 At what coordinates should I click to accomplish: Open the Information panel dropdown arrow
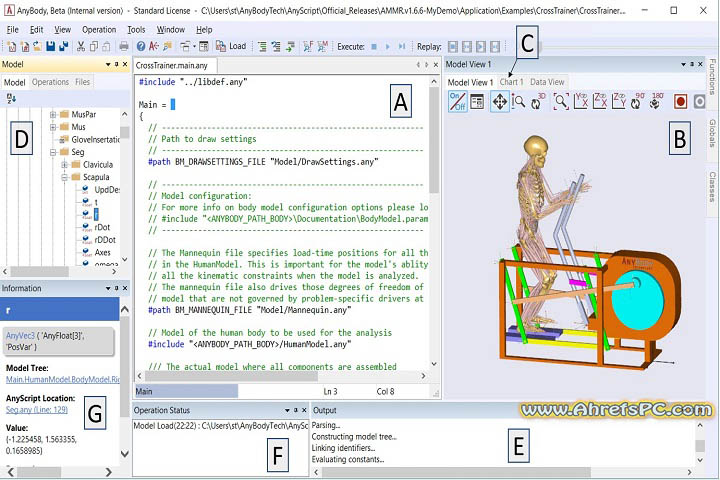[108, 288]
